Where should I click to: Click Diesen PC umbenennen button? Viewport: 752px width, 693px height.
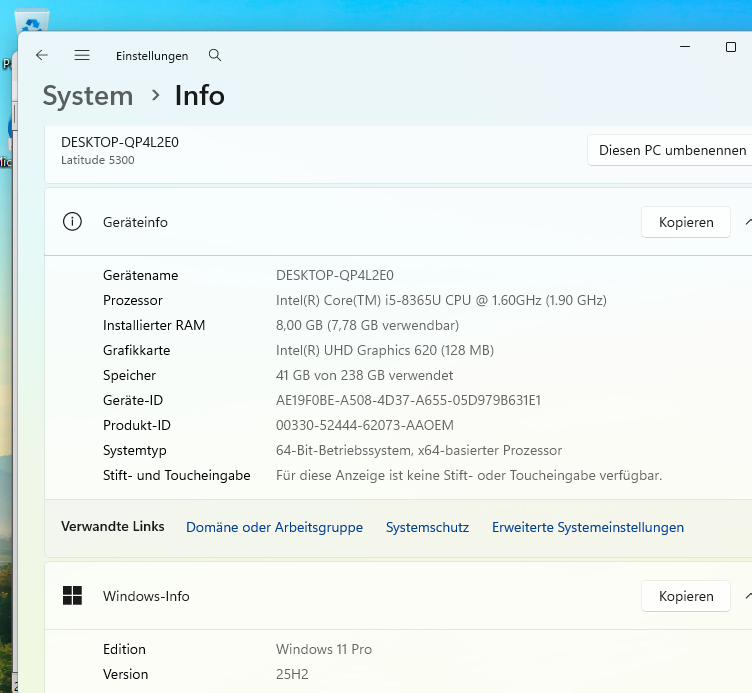point(672,150)
